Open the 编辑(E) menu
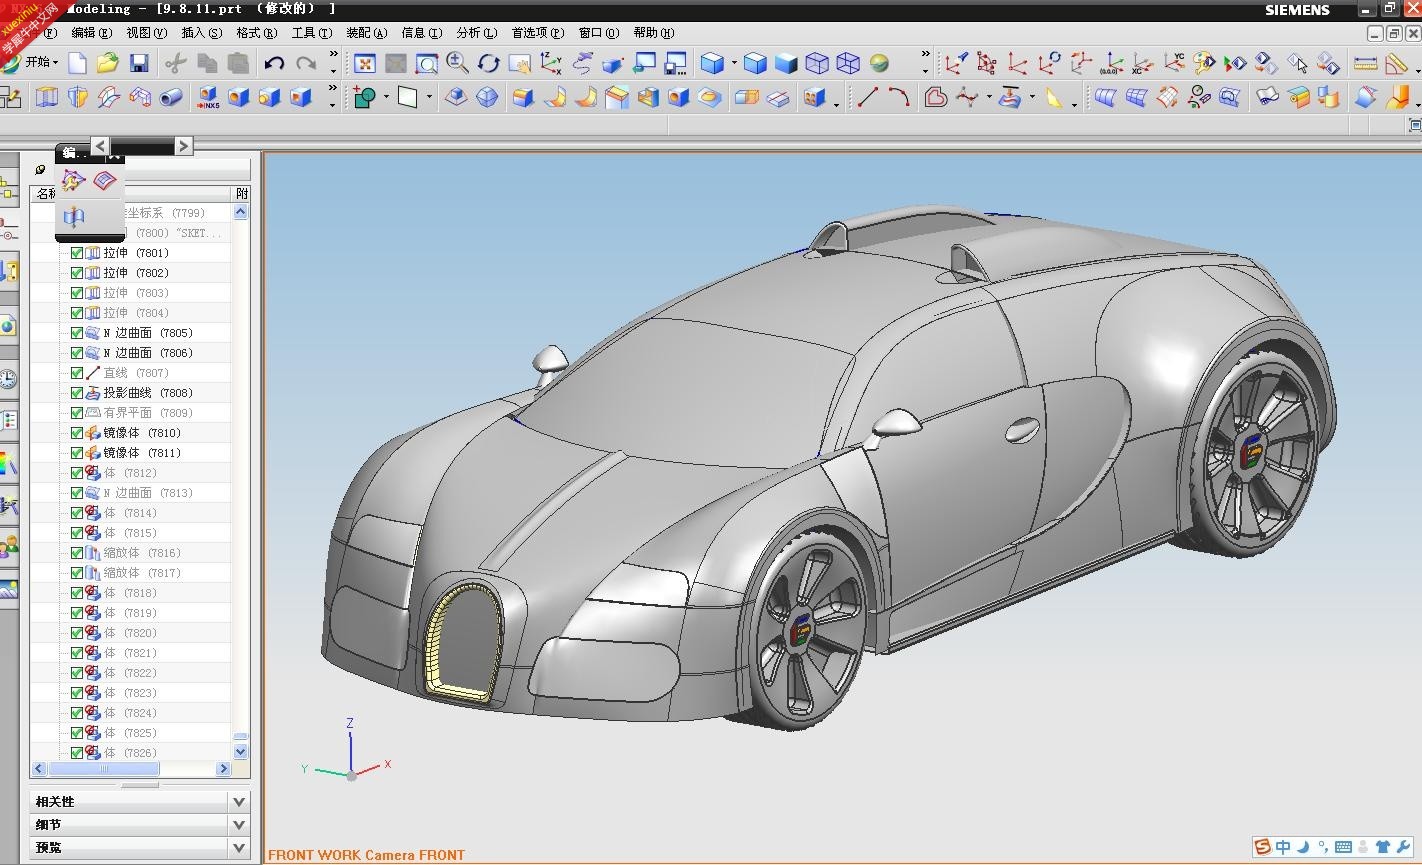 pyautogui.click(x=91, y=32)
